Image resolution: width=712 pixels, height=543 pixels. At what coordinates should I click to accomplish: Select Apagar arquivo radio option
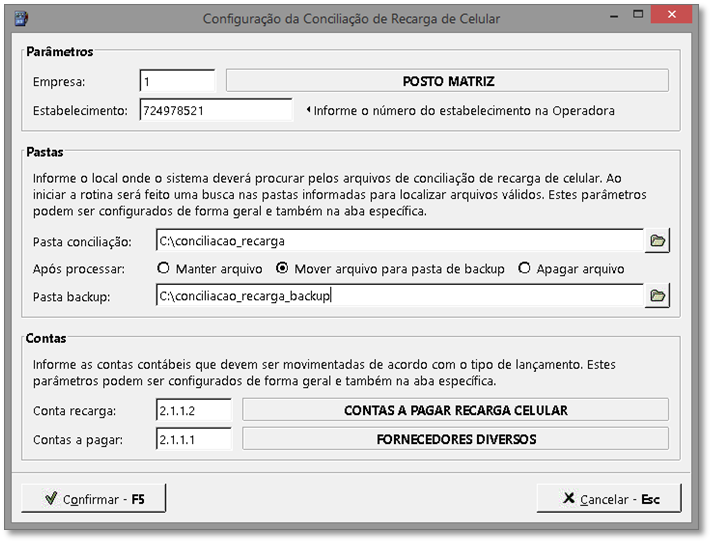pyautogui.click(x=571, y=269)
